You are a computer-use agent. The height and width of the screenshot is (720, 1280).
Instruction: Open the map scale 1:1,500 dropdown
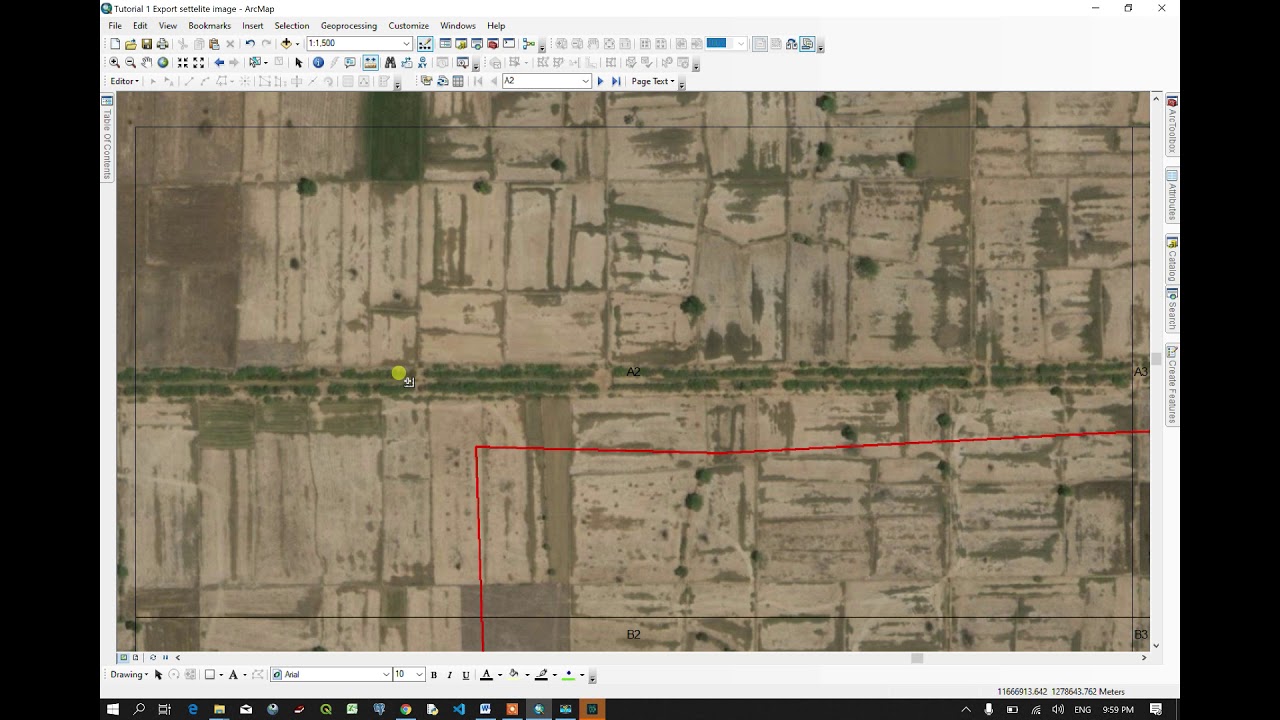[406, 43]
